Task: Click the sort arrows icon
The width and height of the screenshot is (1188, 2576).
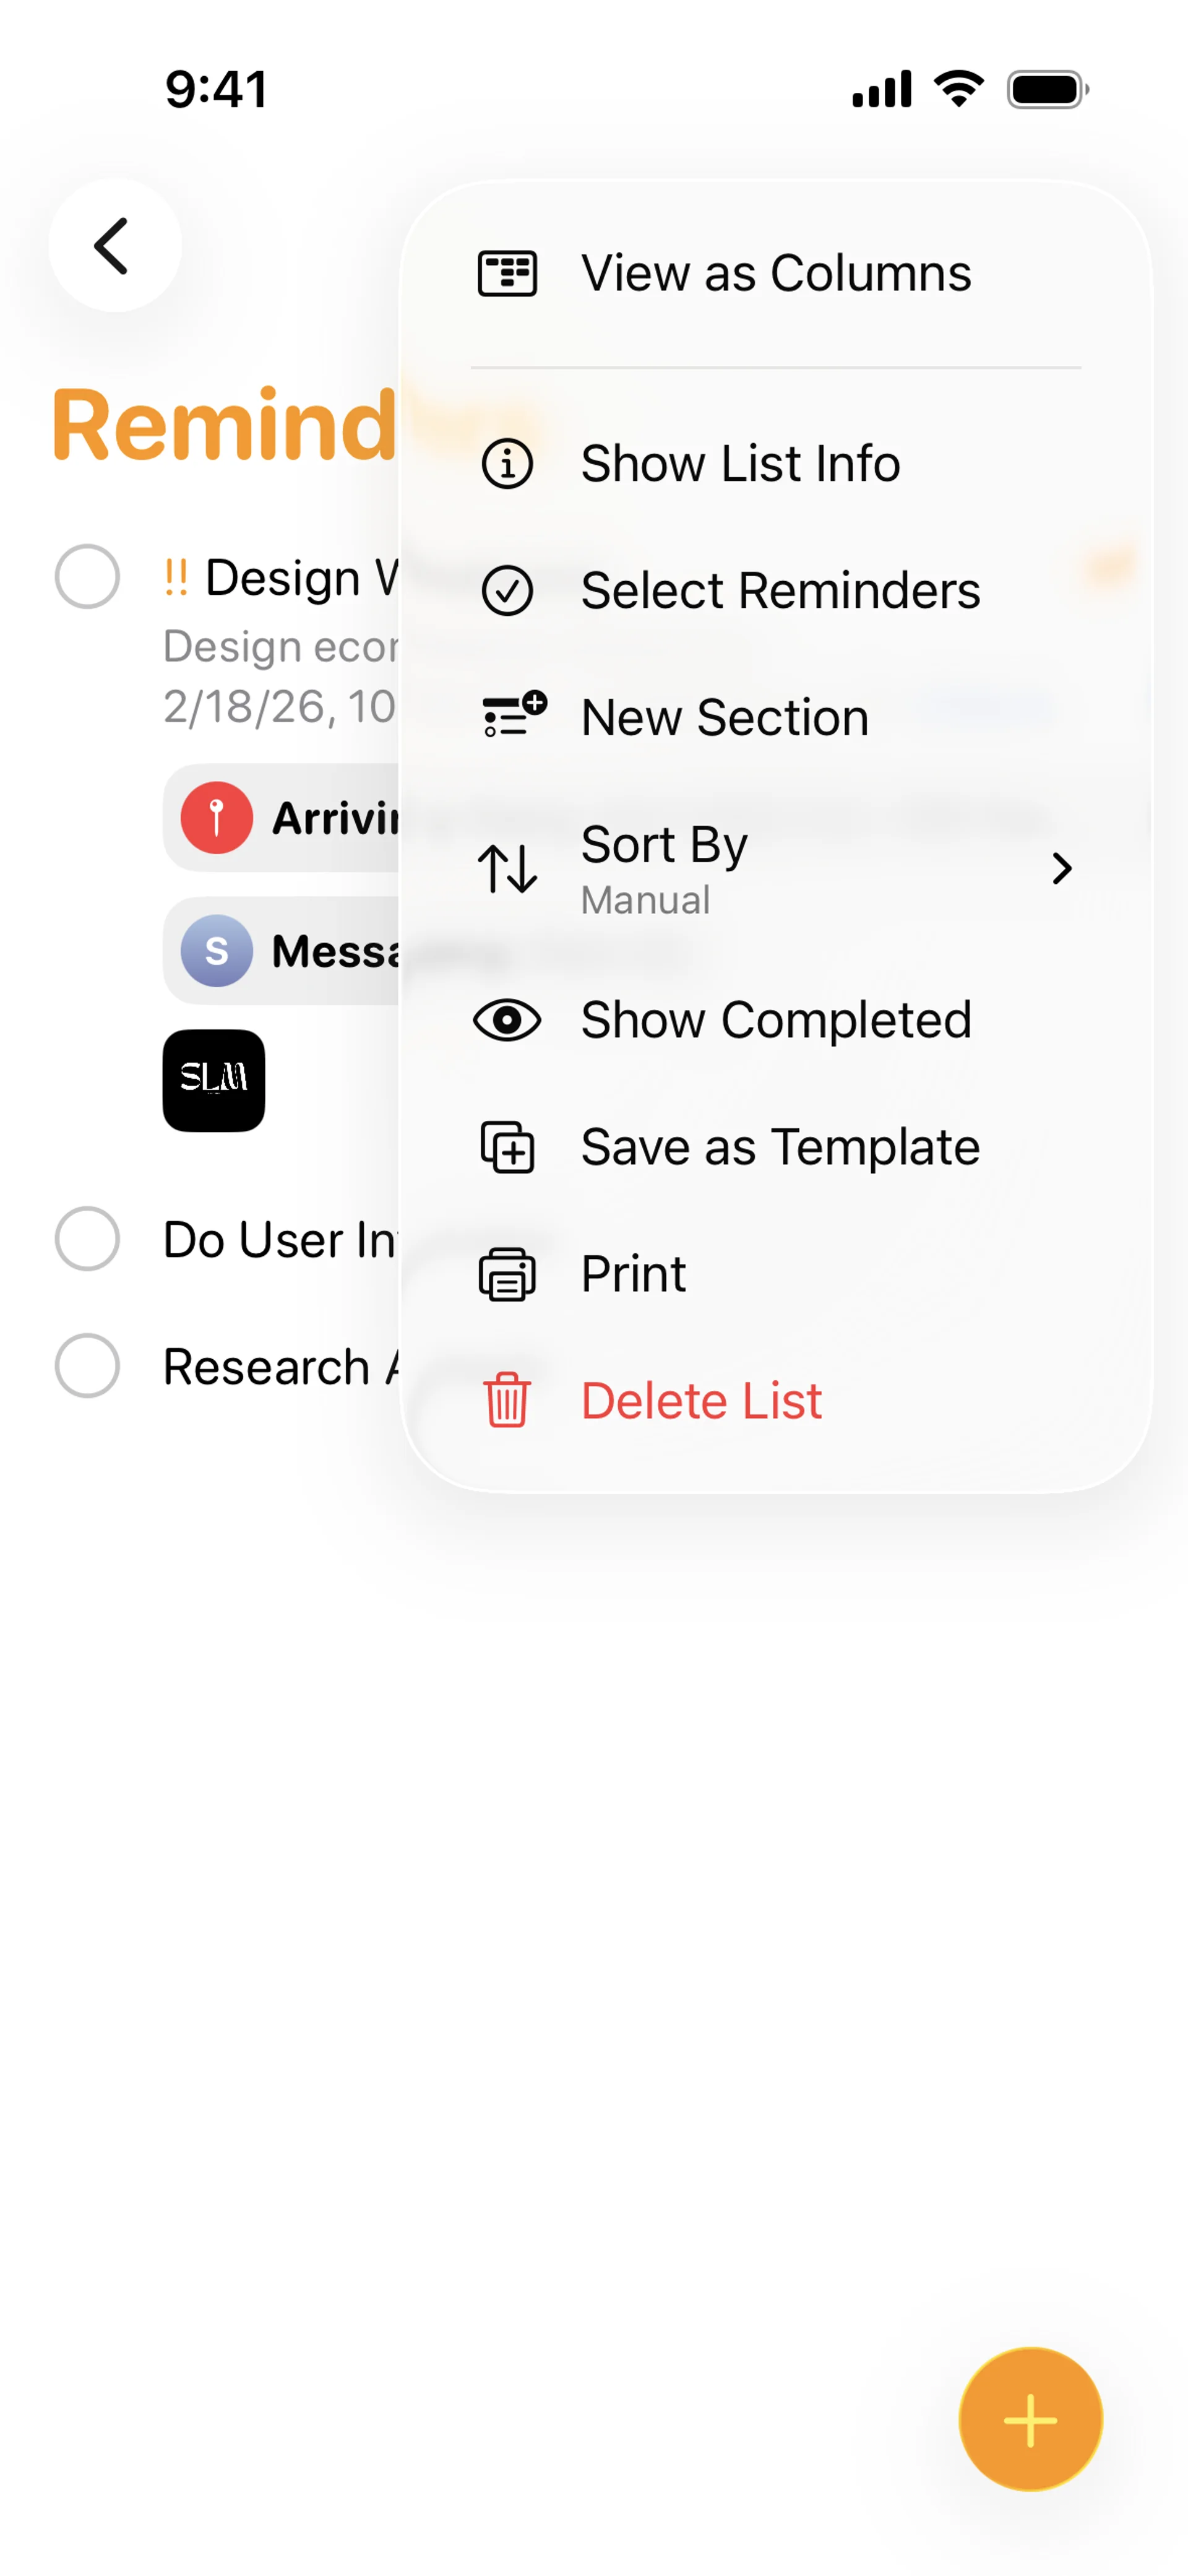Action: (507, 868)
